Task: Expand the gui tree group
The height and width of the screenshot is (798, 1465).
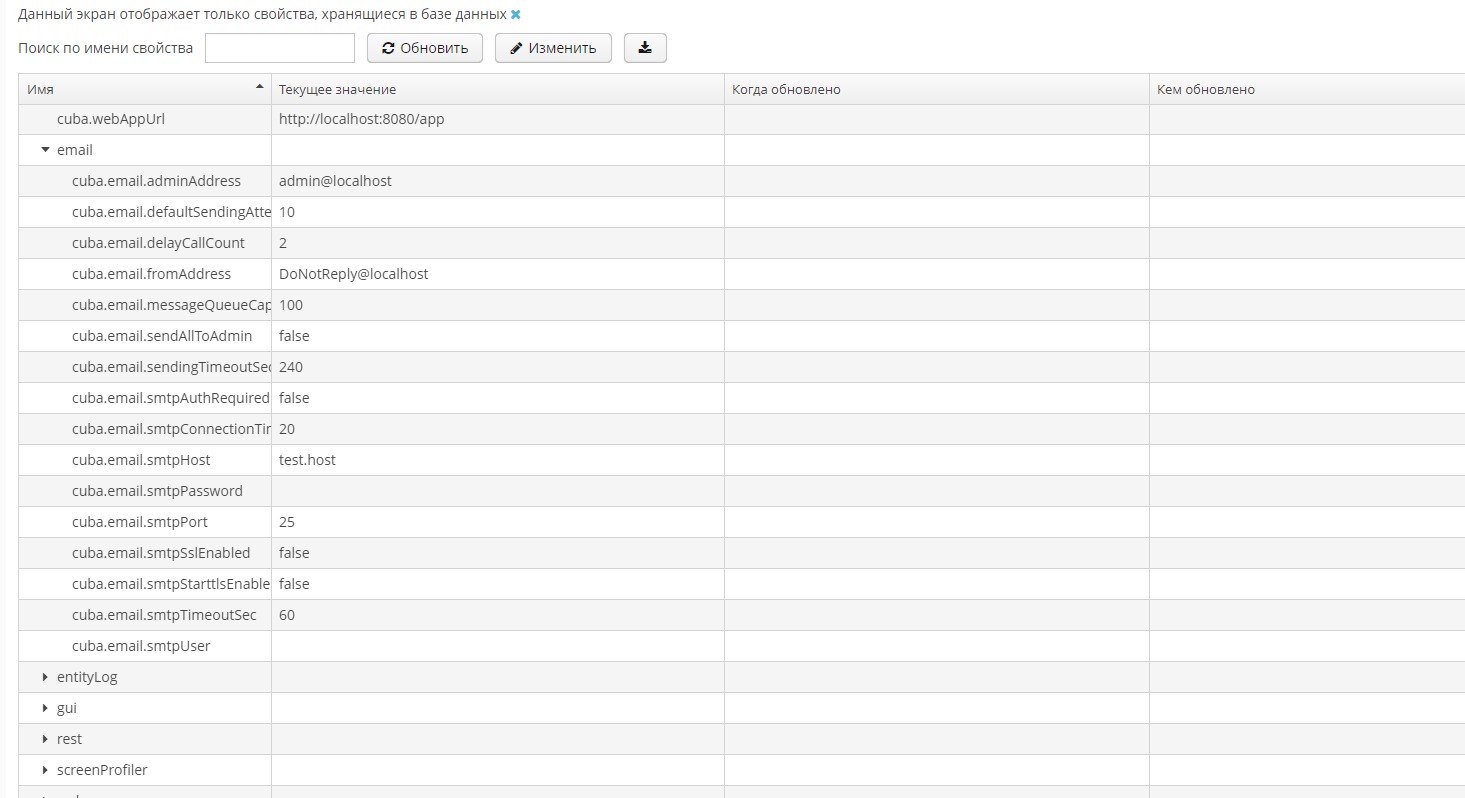Action: [x=45, y=708]
